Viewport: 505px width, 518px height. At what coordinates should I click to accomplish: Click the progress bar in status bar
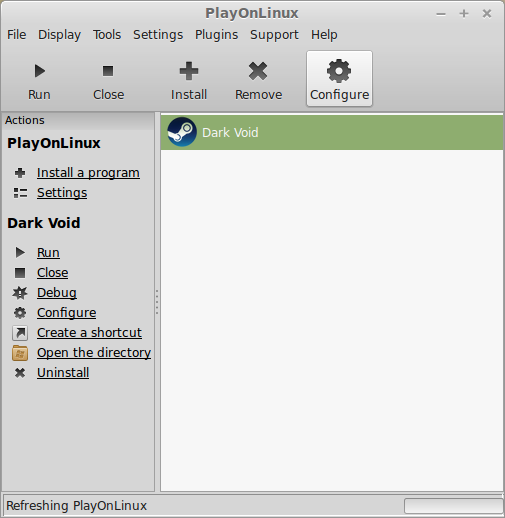coord(453,506)
